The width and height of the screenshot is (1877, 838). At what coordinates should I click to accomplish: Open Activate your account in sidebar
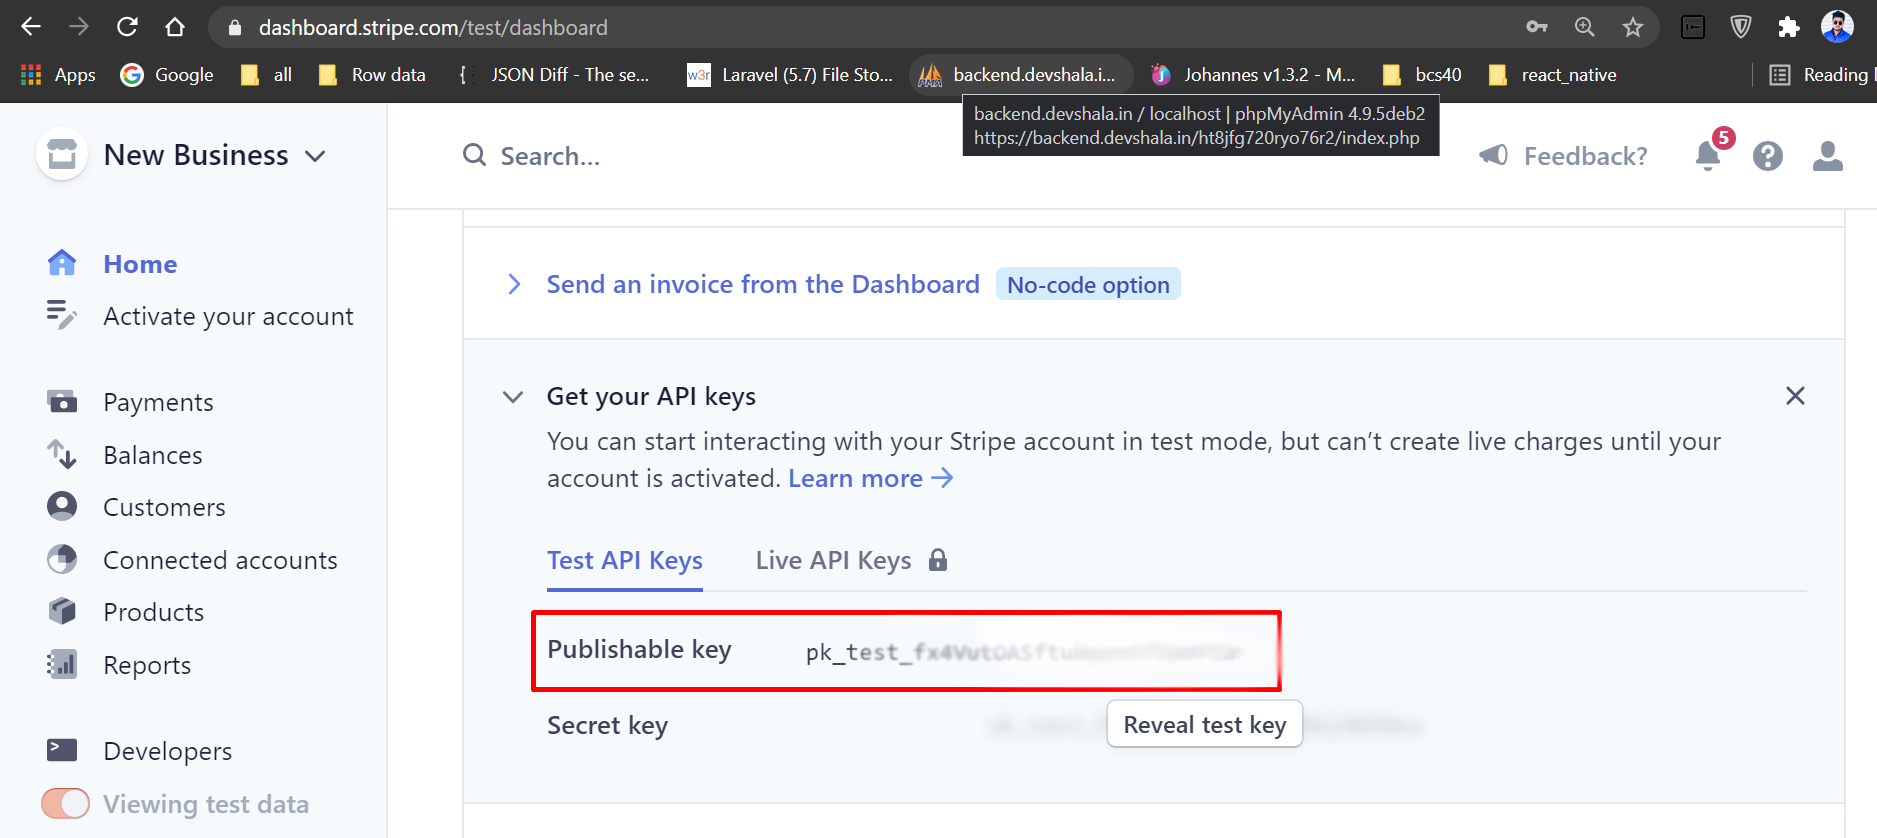tap(228, 316)
